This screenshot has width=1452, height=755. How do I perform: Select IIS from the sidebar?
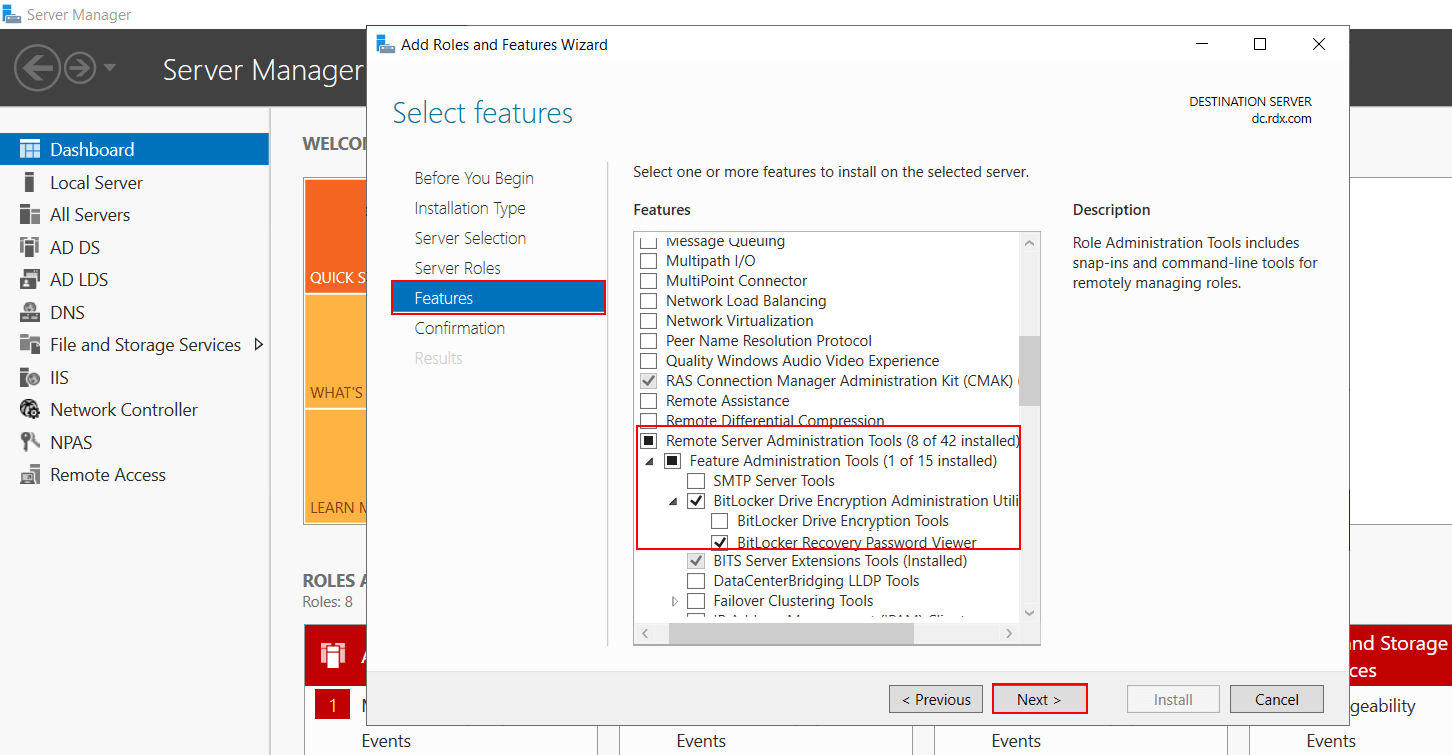[59, 377]
